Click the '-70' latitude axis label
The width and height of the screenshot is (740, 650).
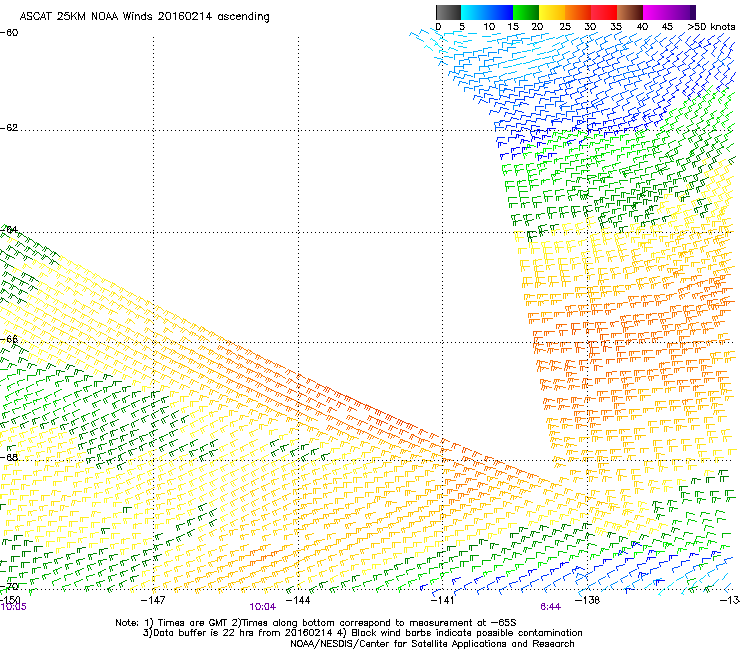[x=9, y=587]
